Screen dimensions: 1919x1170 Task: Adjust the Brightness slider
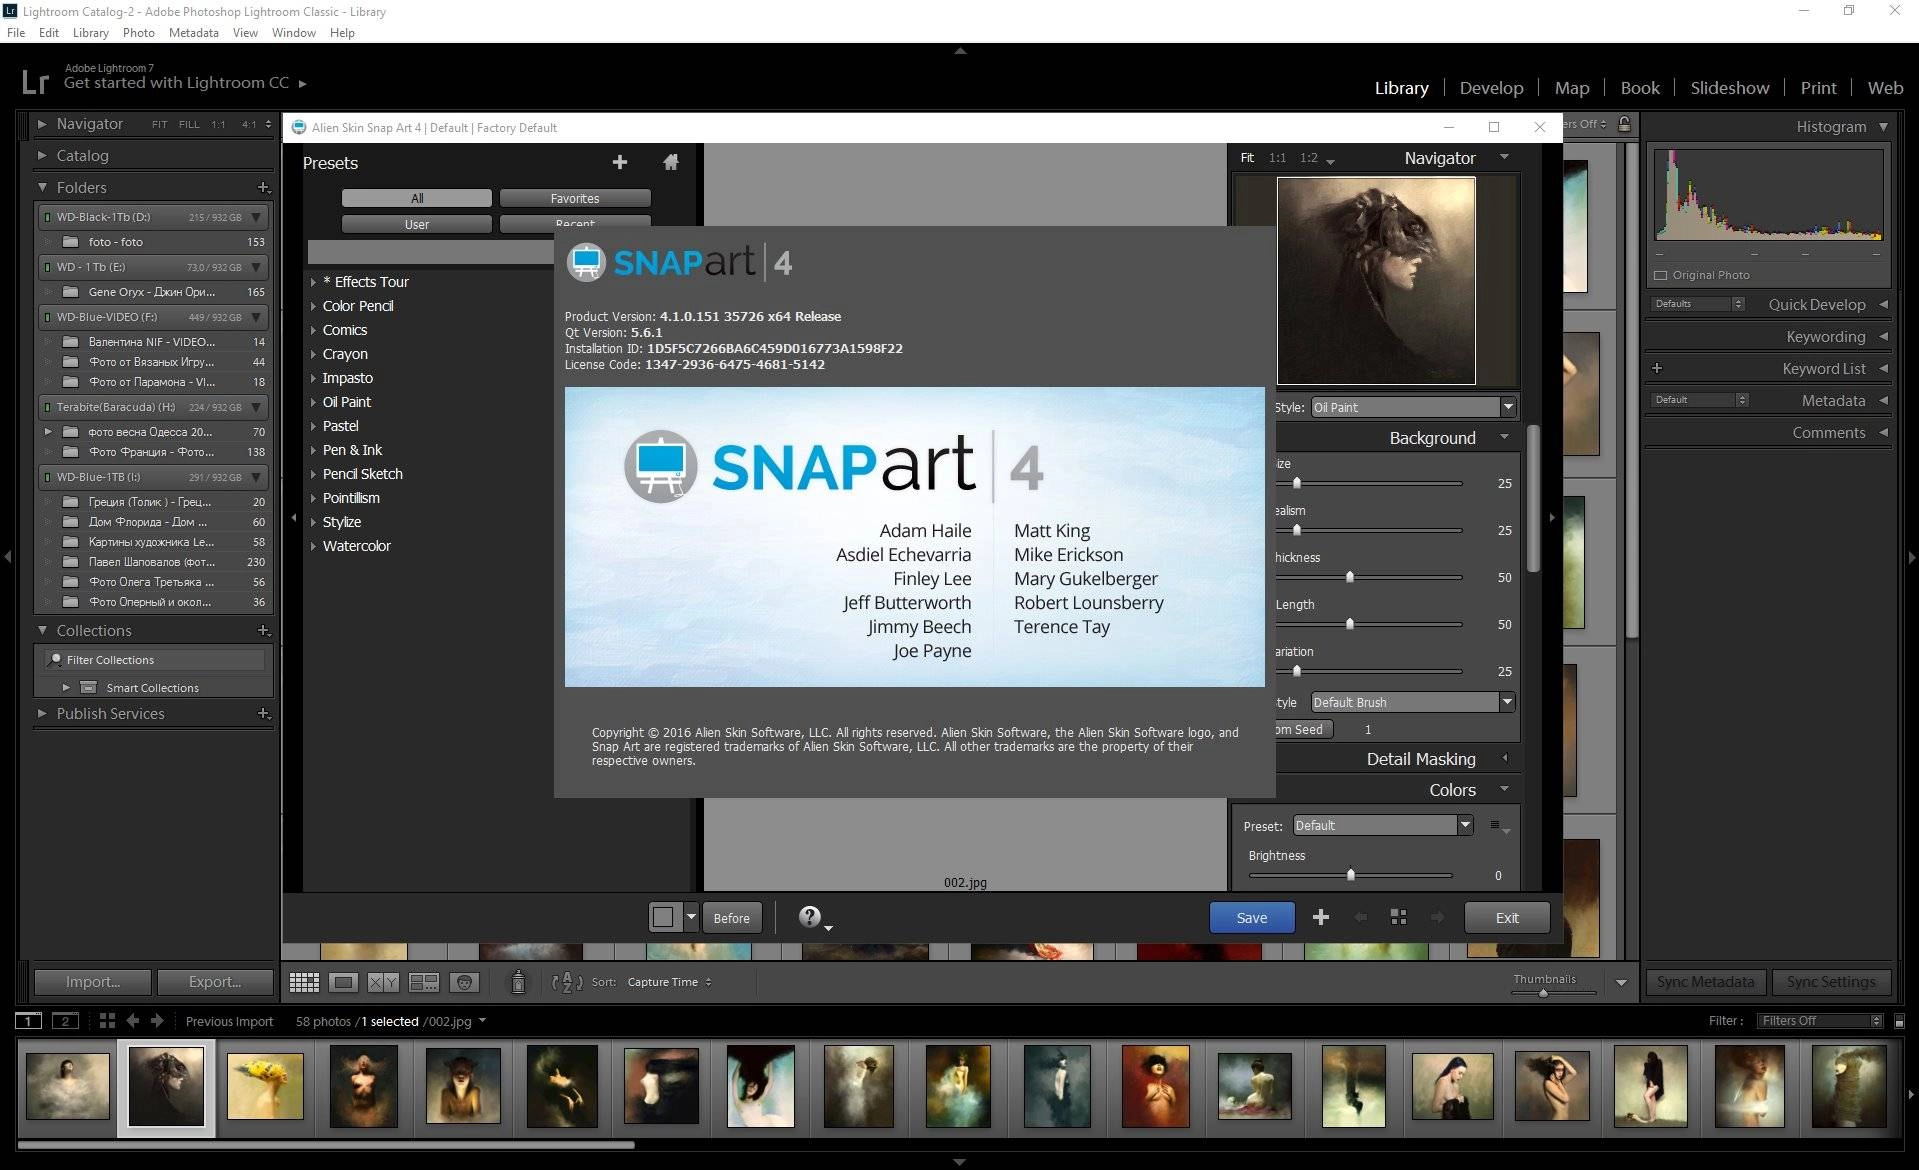point(1350,875)
